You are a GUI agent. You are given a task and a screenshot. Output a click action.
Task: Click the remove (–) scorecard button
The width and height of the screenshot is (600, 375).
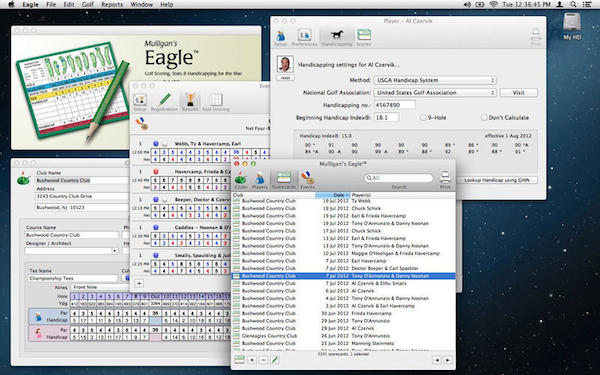click(263, 360)
